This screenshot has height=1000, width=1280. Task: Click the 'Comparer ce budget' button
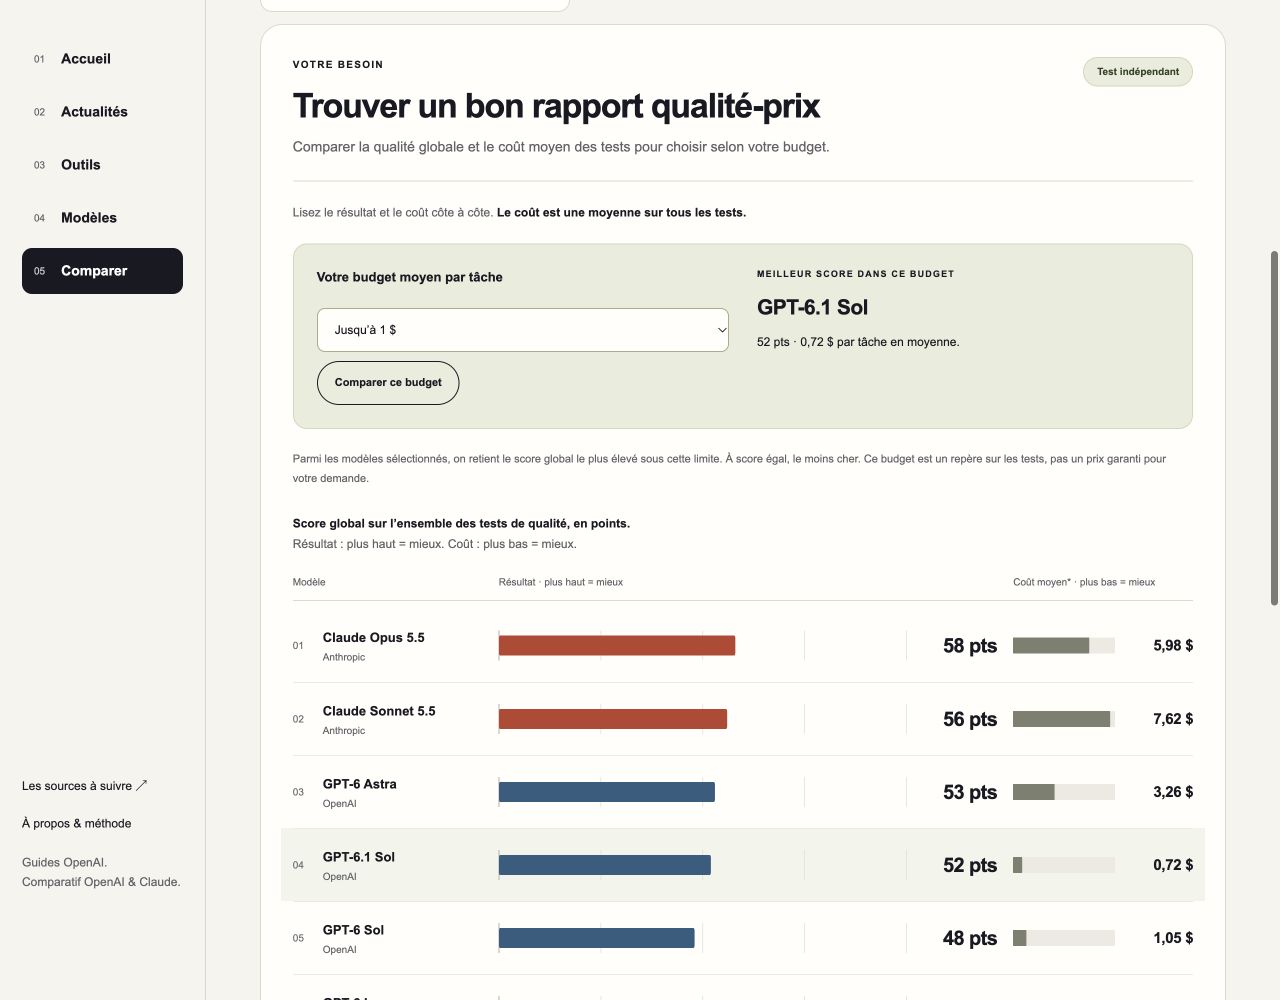(x=388, y=383)
